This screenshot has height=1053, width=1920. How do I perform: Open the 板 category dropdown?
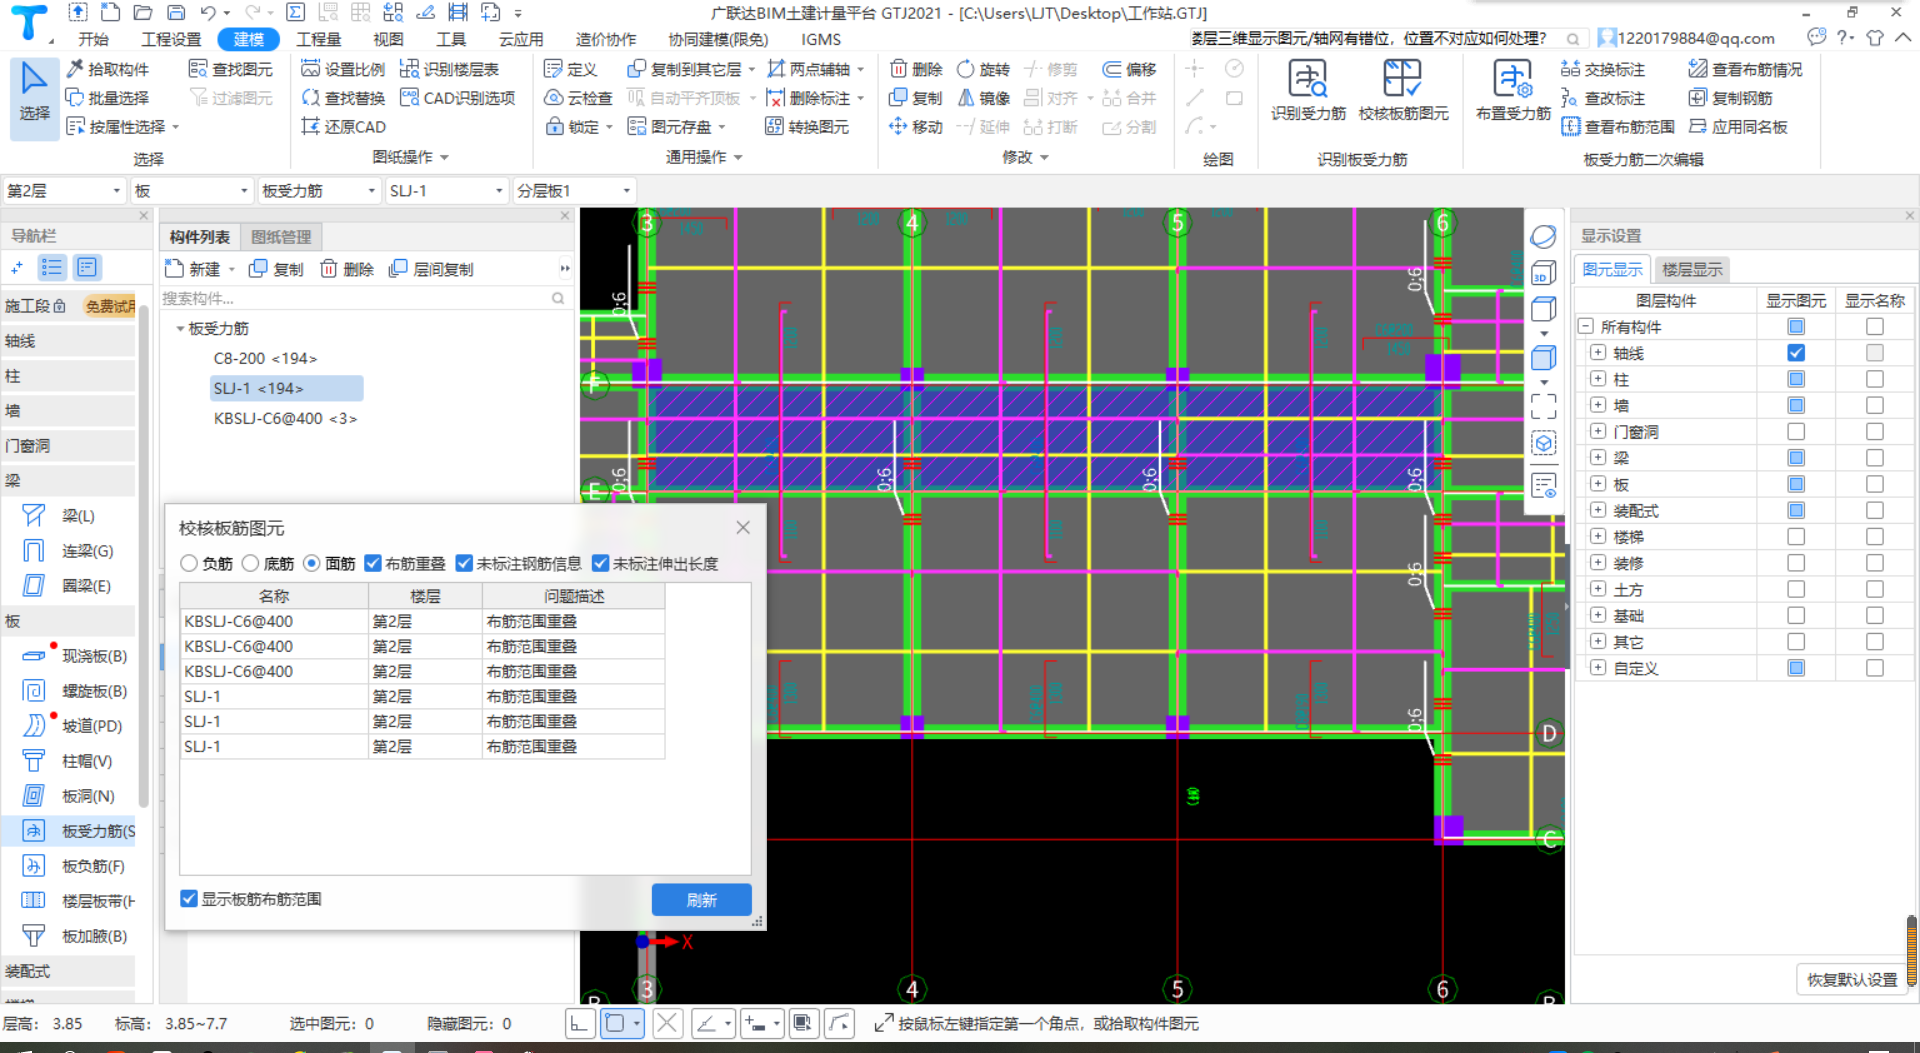[x=192, y=190]
